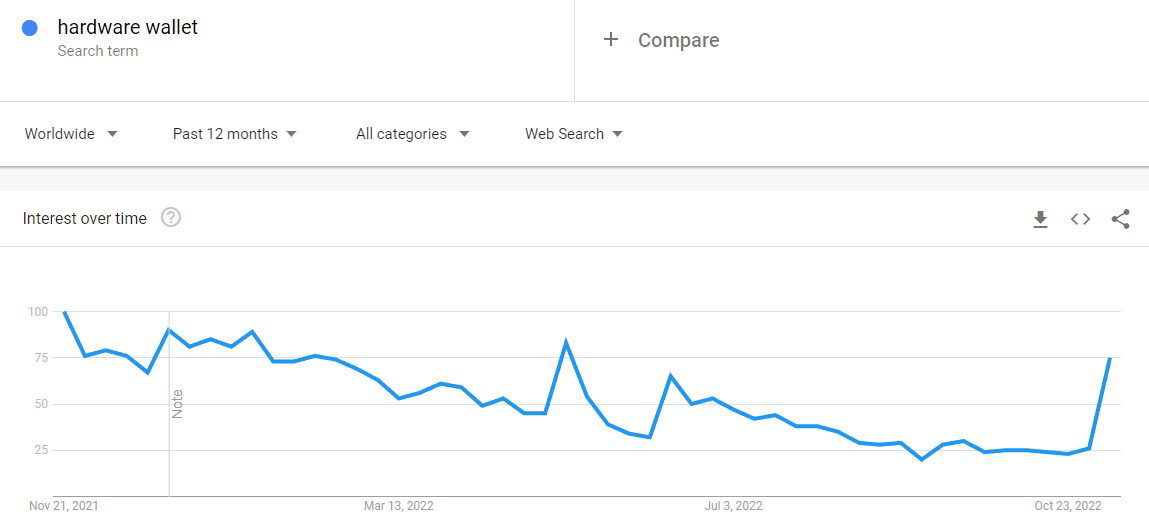Click the Note marker on the chart
The width and height of the screenshot is (1149, 529).
(x=177, y=404)
